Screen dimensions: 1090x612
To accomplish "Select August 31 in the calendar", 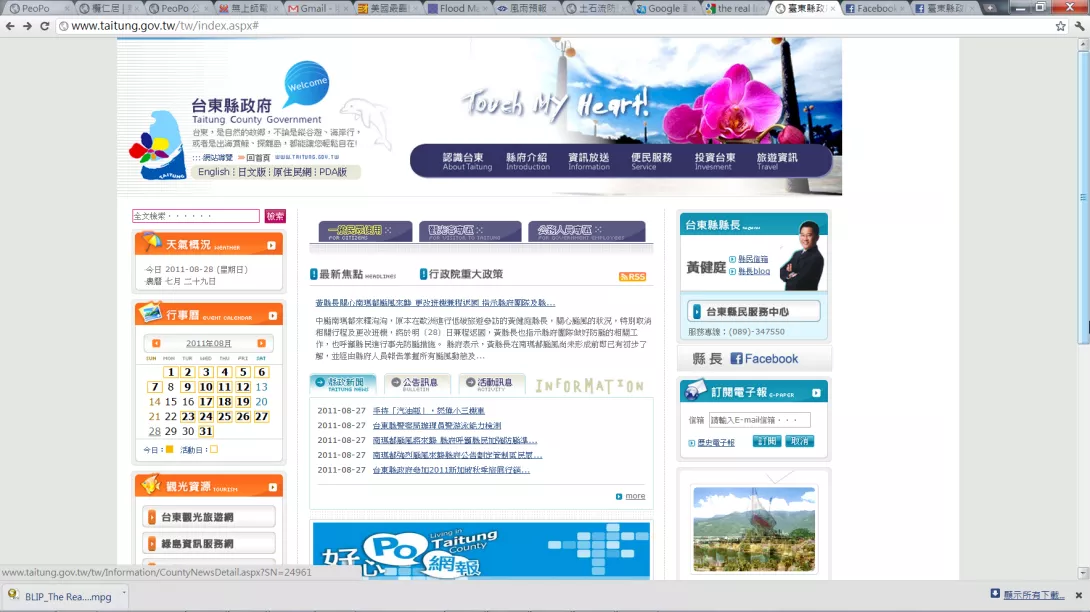I will (x=206, y=431).
